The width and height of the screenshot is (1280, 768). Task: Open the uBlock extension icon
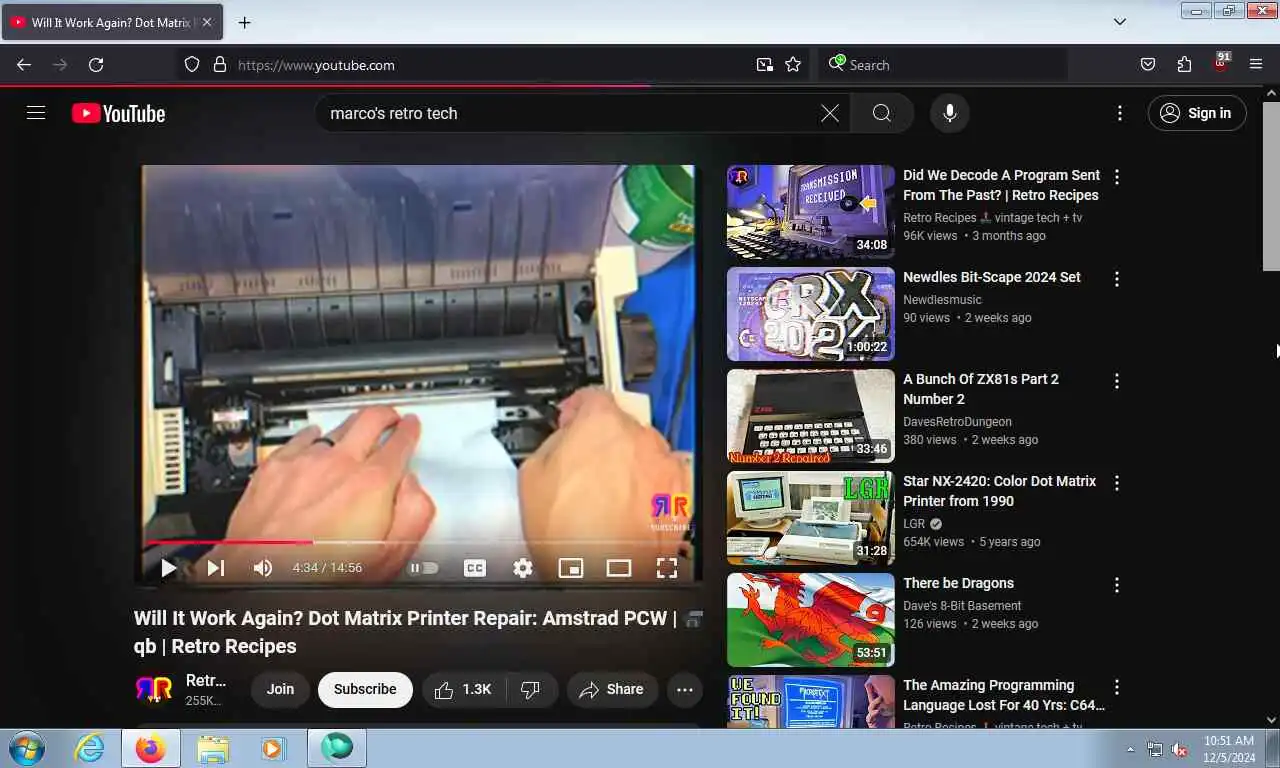pyautogui.click(x=1220, y=64)
